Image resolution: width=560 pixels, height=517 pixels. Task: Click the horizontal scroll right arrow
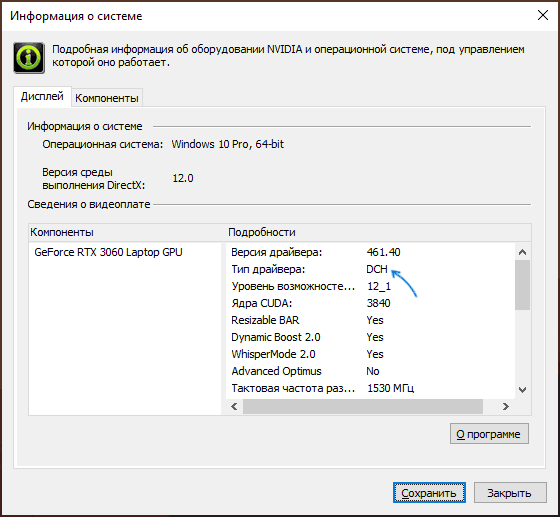505,406
